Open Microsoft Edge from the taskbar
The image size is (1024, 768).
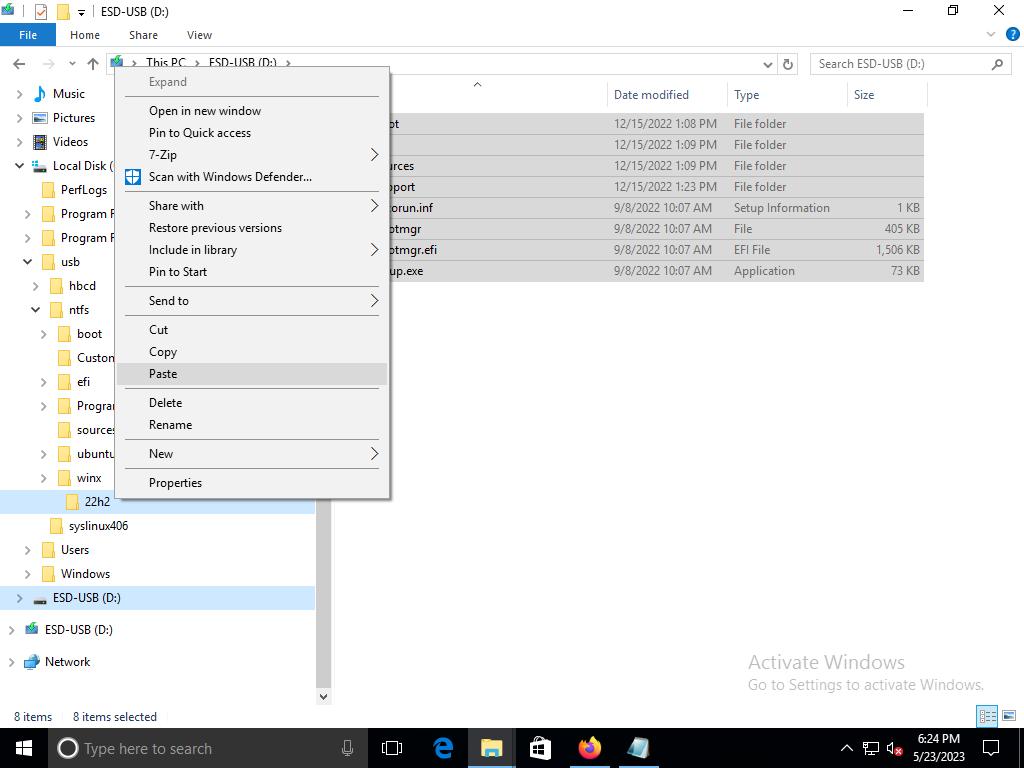(443, 748)
